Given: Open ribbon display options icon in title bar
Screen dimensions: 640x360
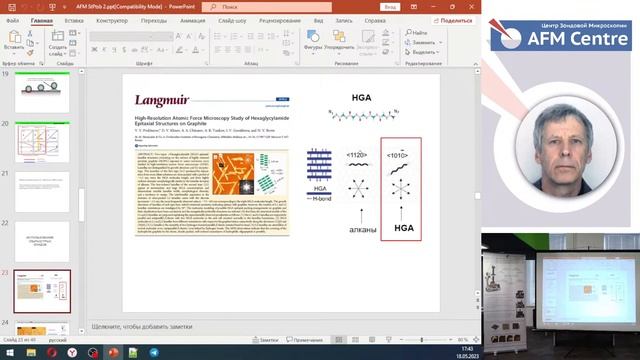Looking at the screenshot, I should click(x=413, y=7).
